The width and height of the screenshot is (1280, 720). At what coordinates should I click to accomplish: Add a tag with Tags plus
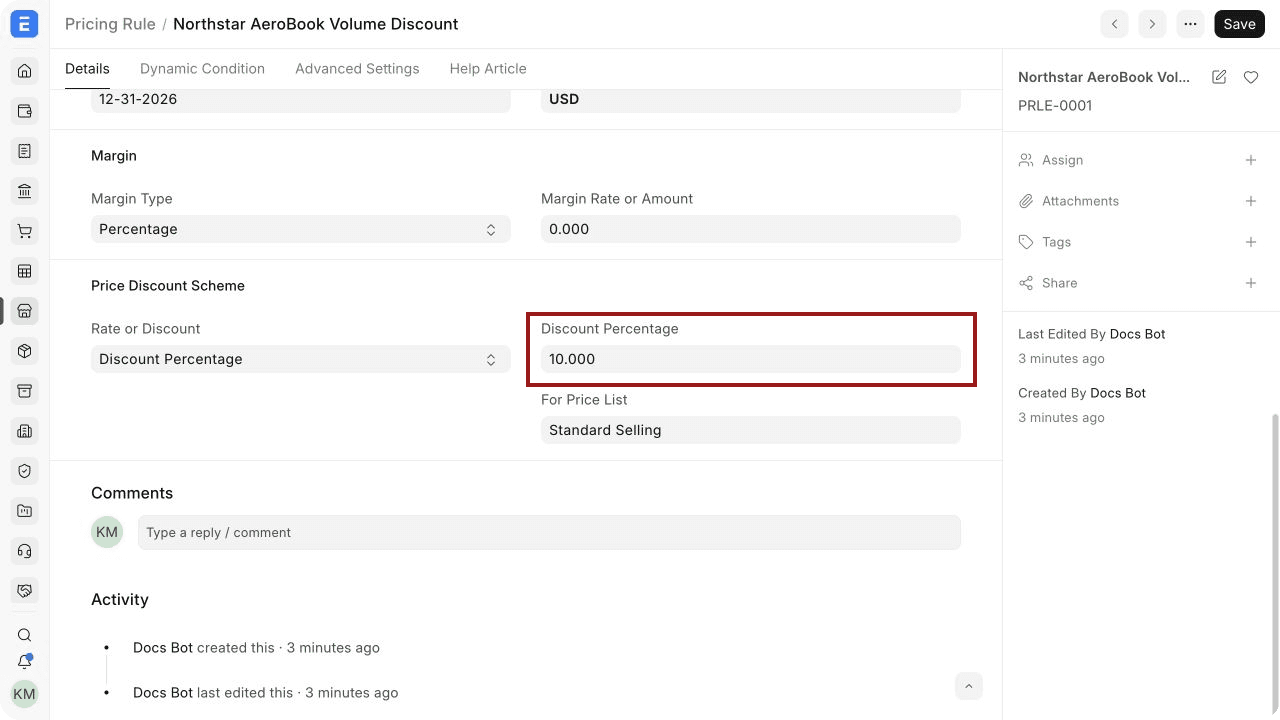(1251, 242)
